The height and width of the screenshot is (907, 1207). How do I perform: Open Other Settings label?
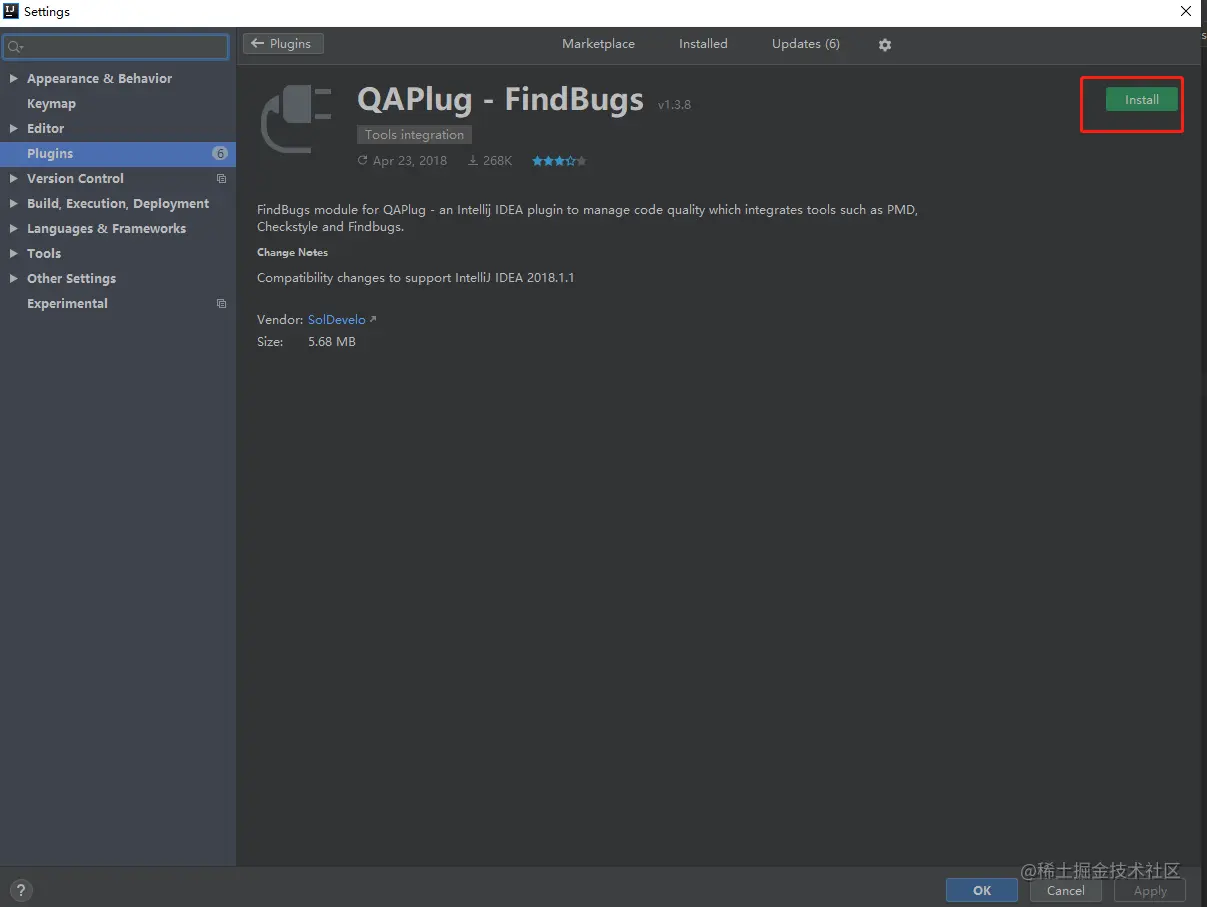tap(71, 279)
